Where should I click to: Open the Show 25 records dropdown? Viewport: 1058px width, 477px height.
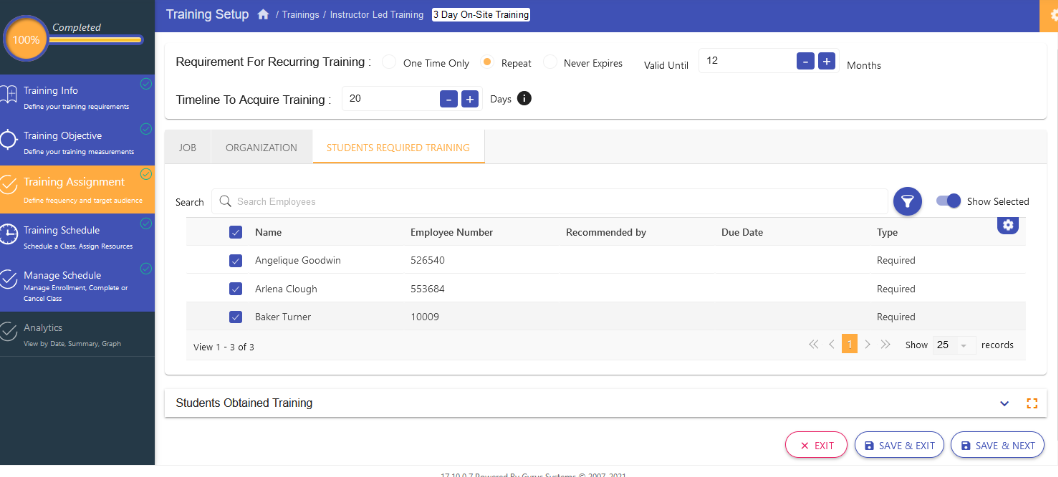(x=955, y=345)
